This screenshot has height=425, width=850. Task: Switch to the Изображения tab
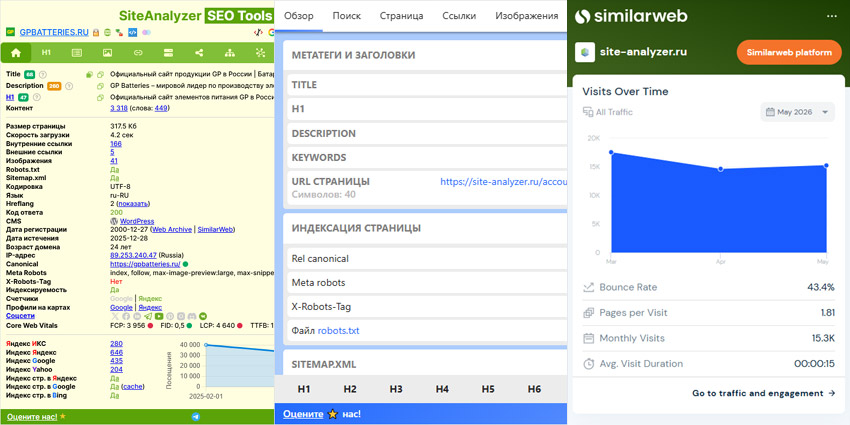(x=527, y=16)
